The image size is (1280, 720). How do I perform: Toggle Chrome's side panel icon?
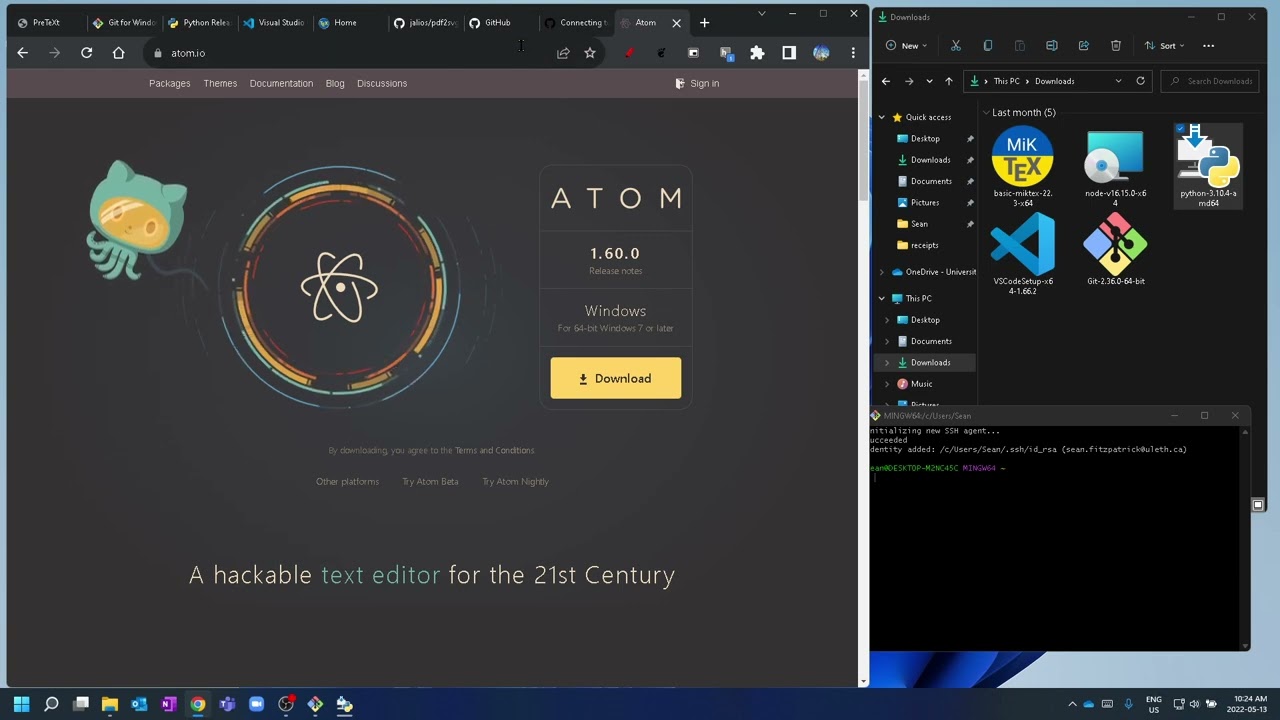789,53
